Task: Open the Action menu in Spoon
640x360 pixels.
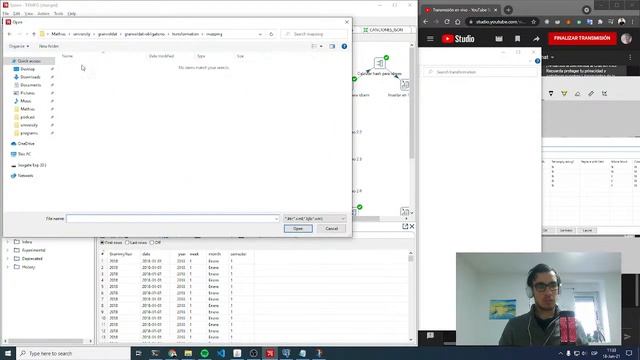Action: click(x=43, y=13)
